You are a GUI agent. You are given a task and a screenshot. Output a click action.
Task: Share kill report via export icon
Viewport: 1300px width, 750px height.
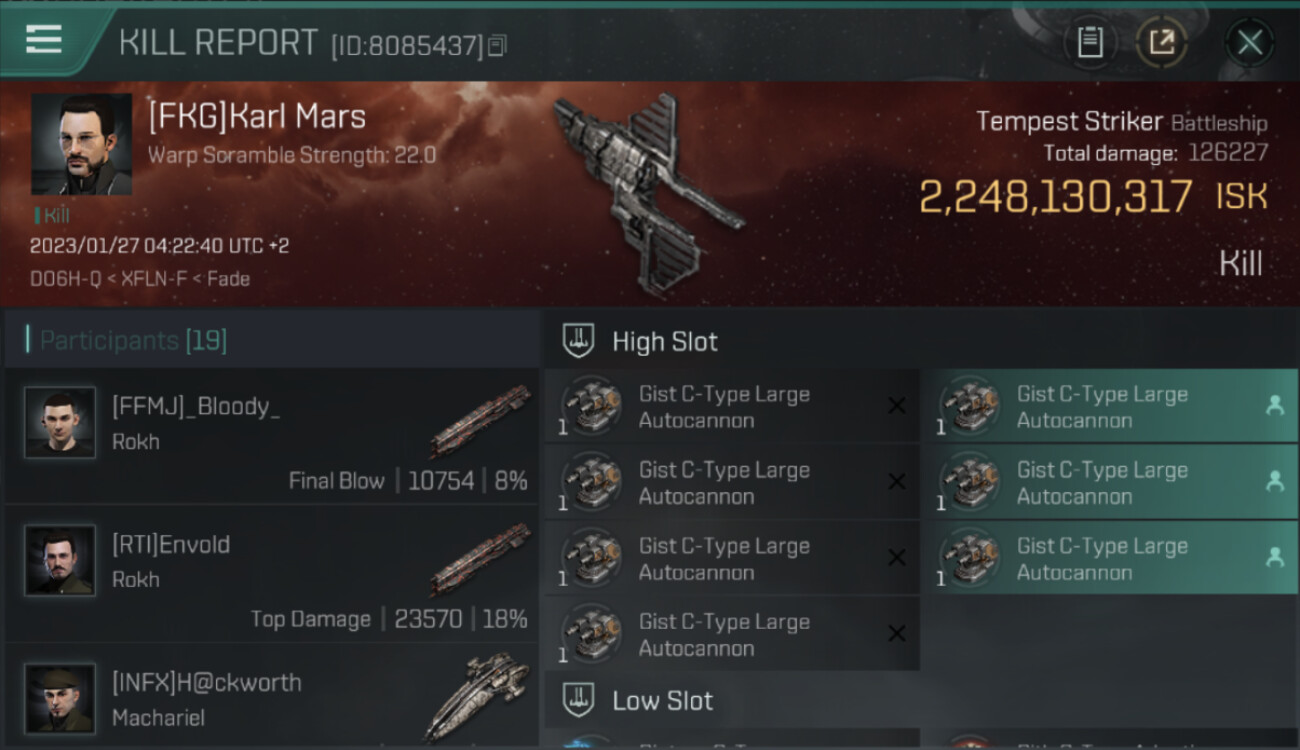[1161, 42]
